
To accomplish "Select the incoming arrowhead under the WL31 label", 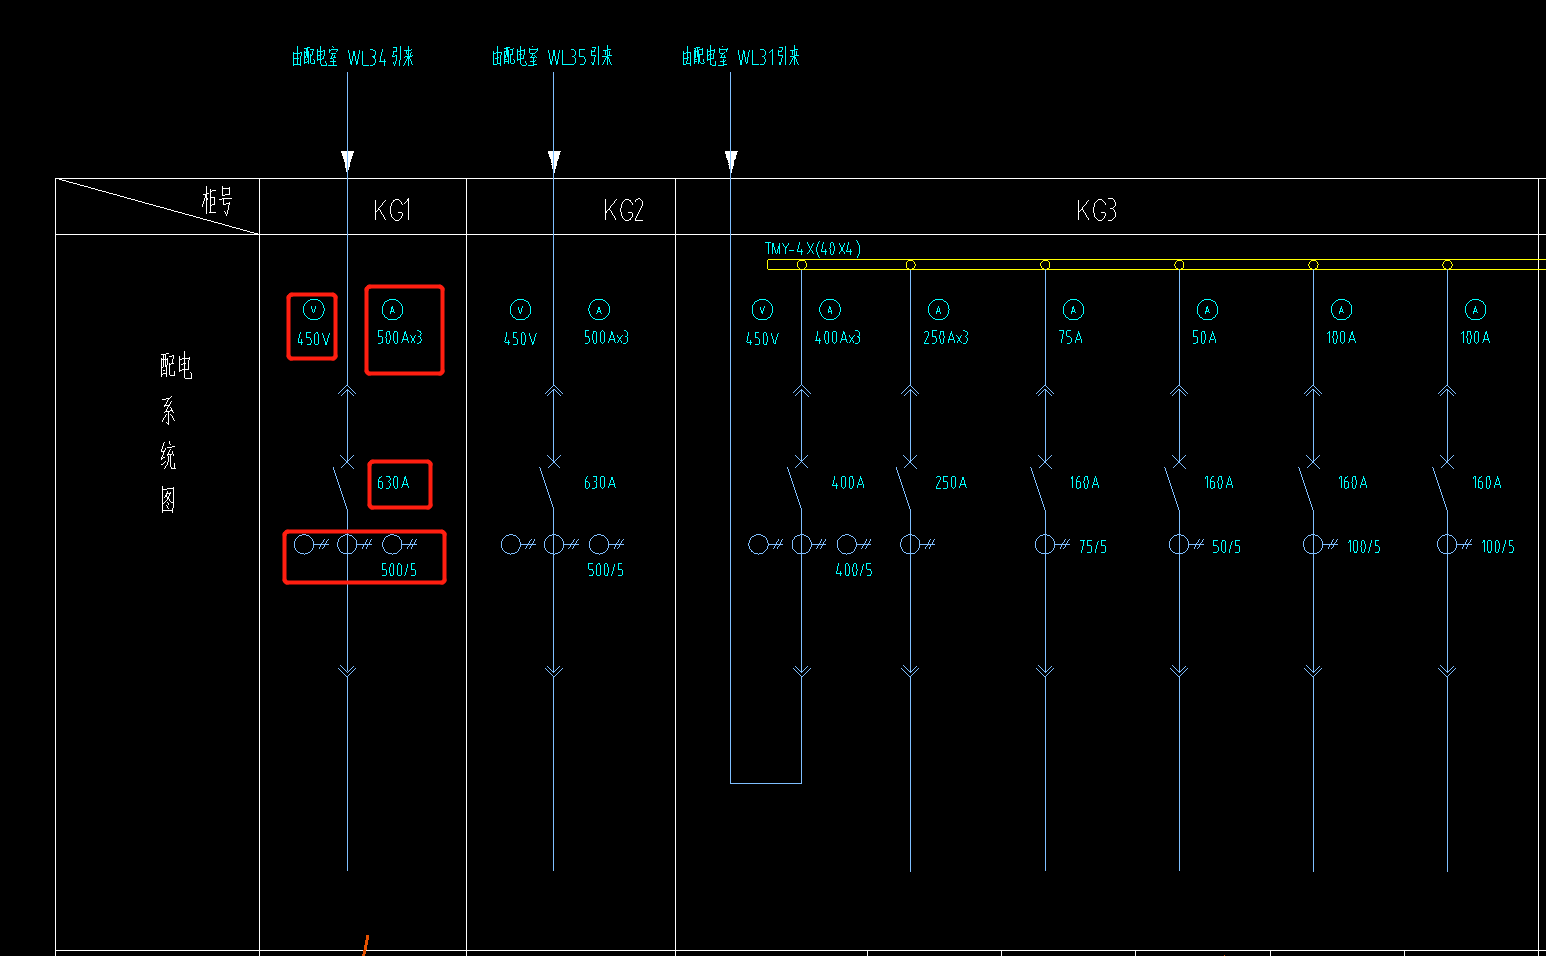I will click(731, 161).
